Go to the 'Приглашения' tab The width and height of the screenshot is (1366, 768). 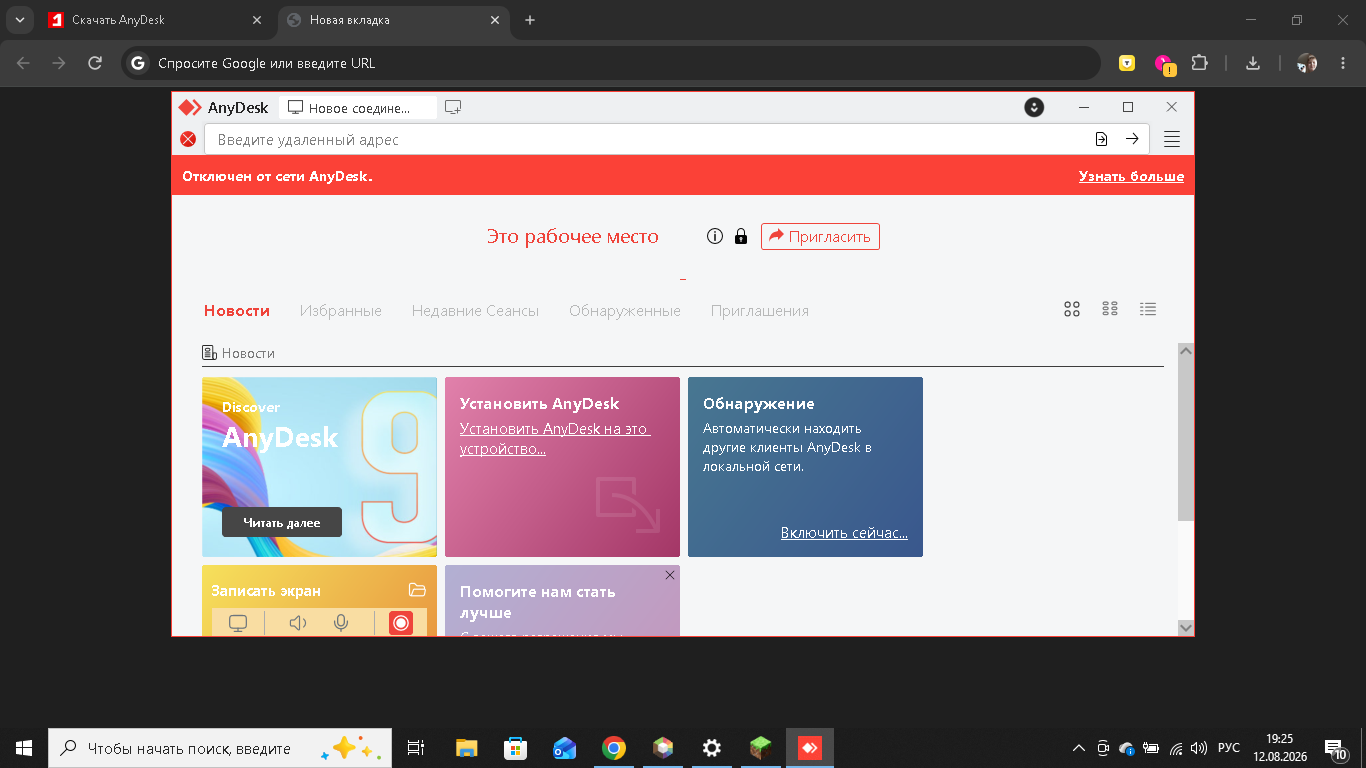tap(760, 311)
